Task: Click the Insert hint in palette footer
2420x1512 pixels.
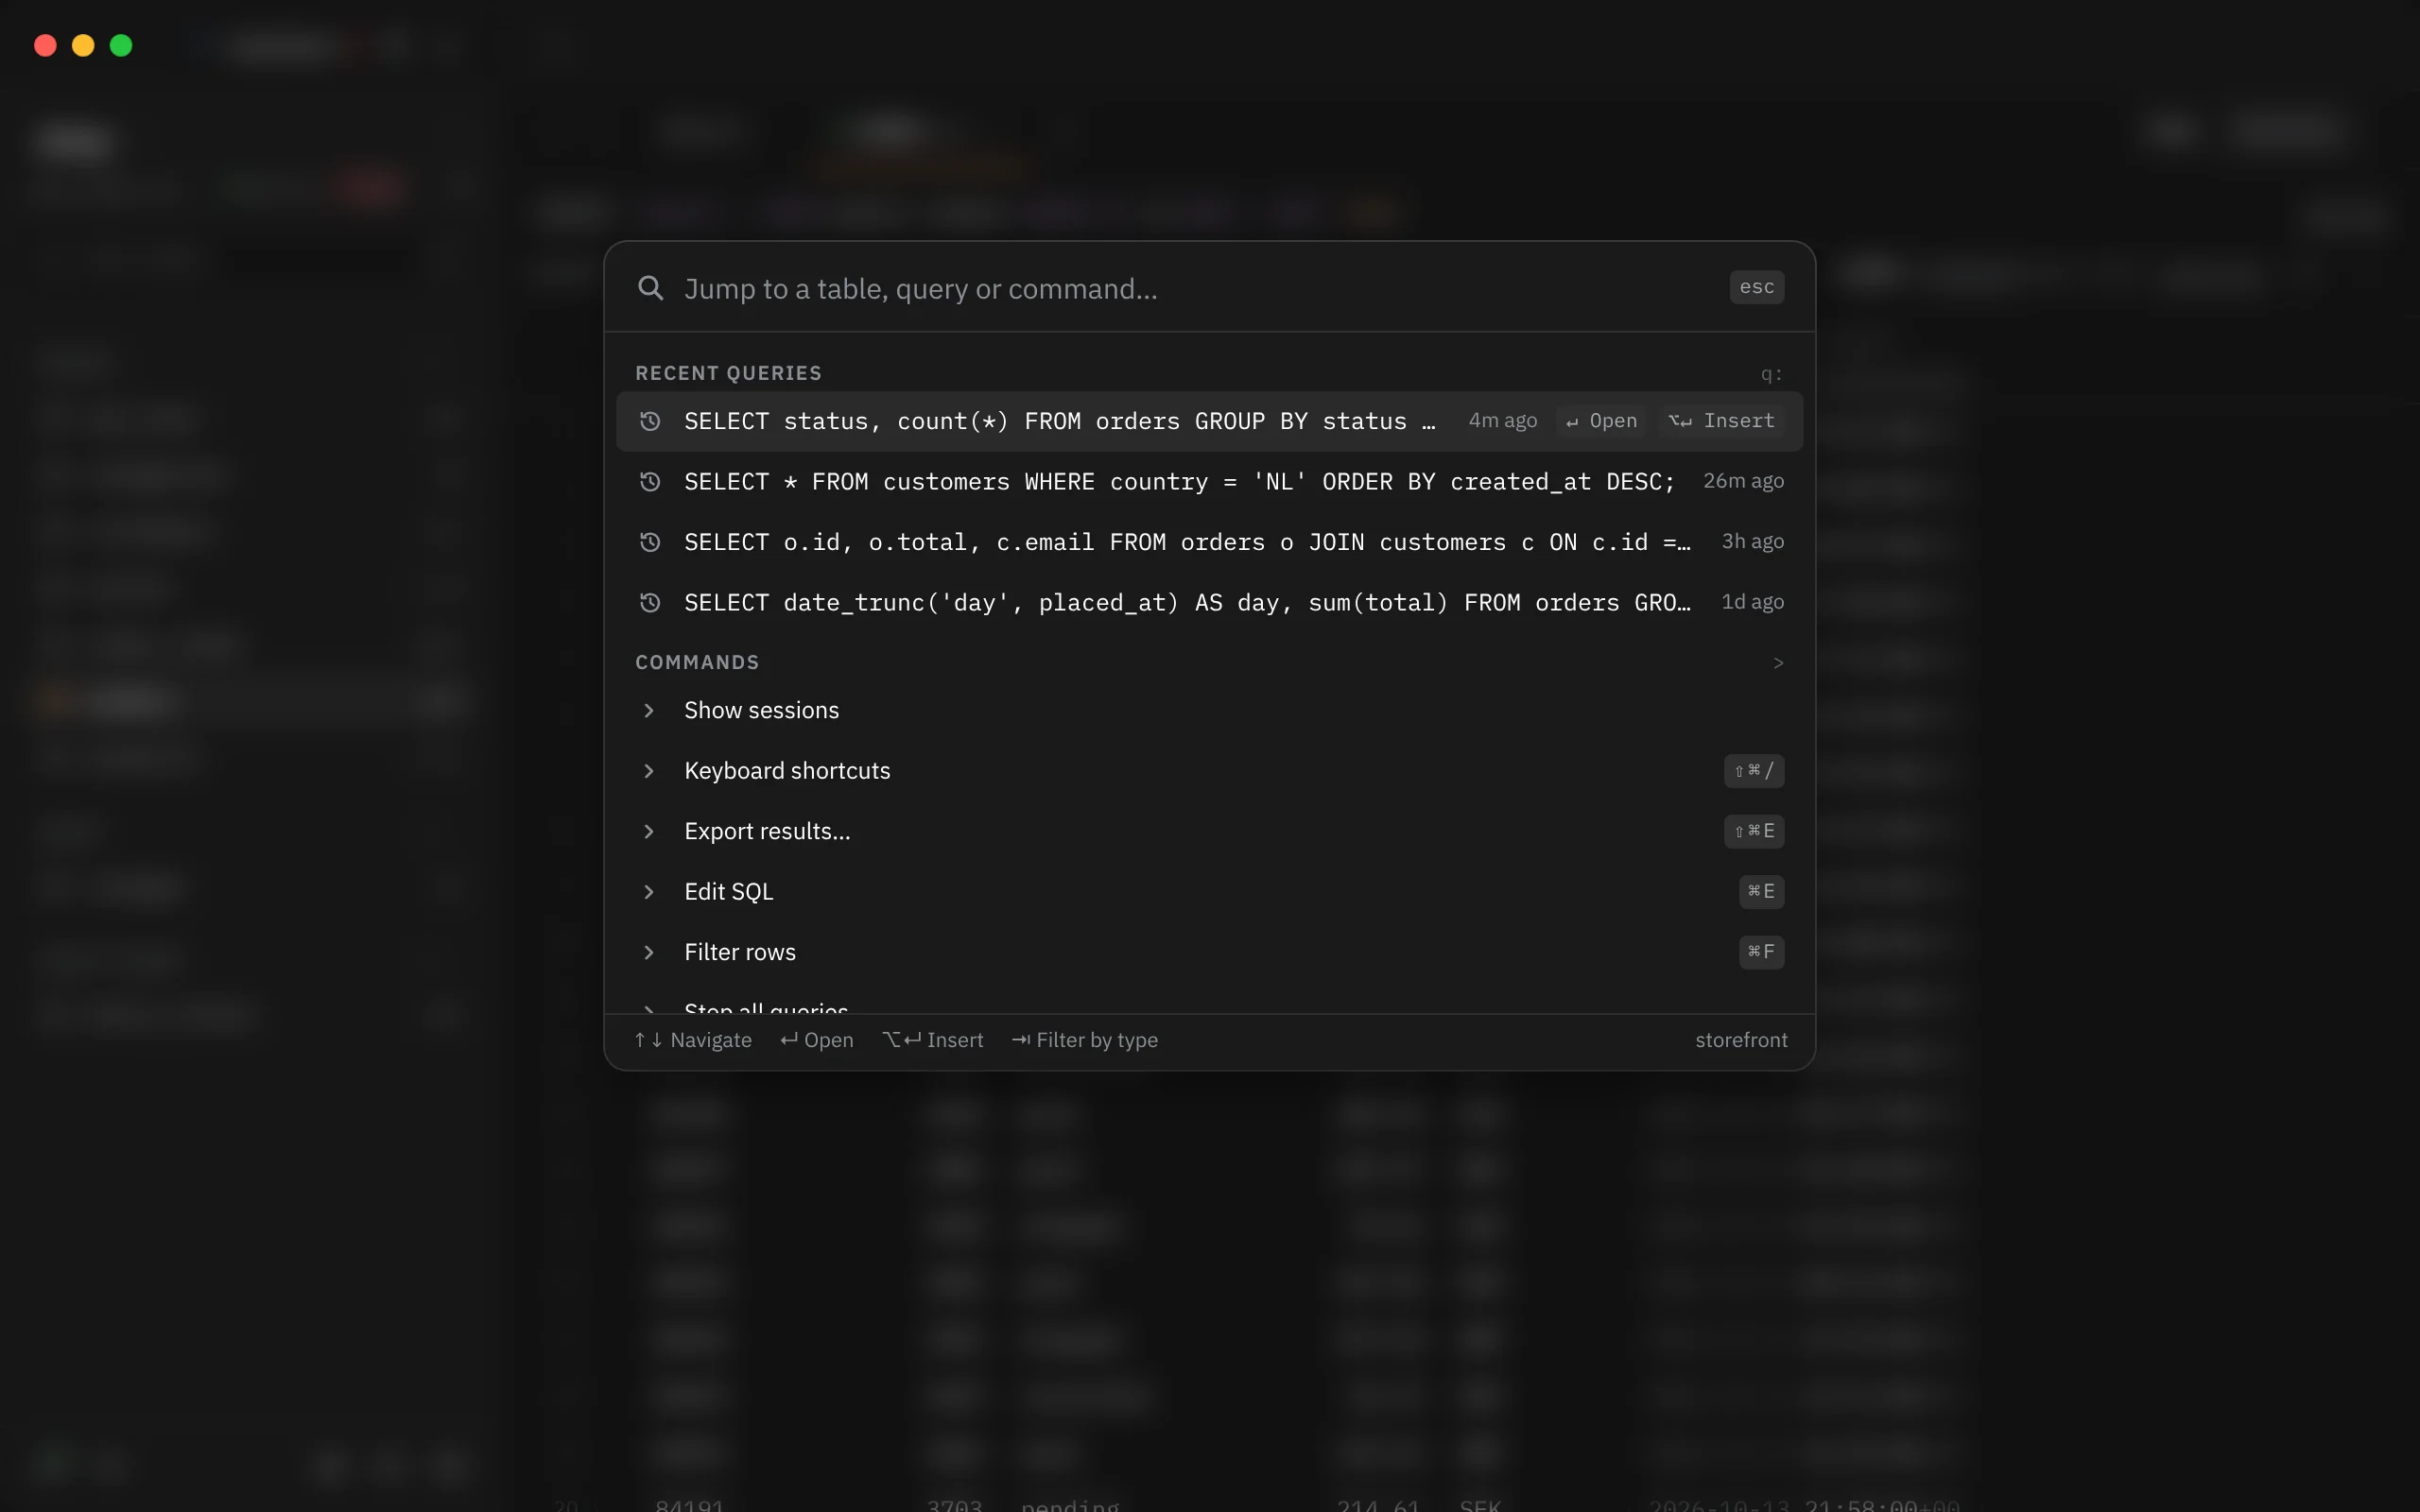Action: pyautogui.click(x=933, y=1040)
